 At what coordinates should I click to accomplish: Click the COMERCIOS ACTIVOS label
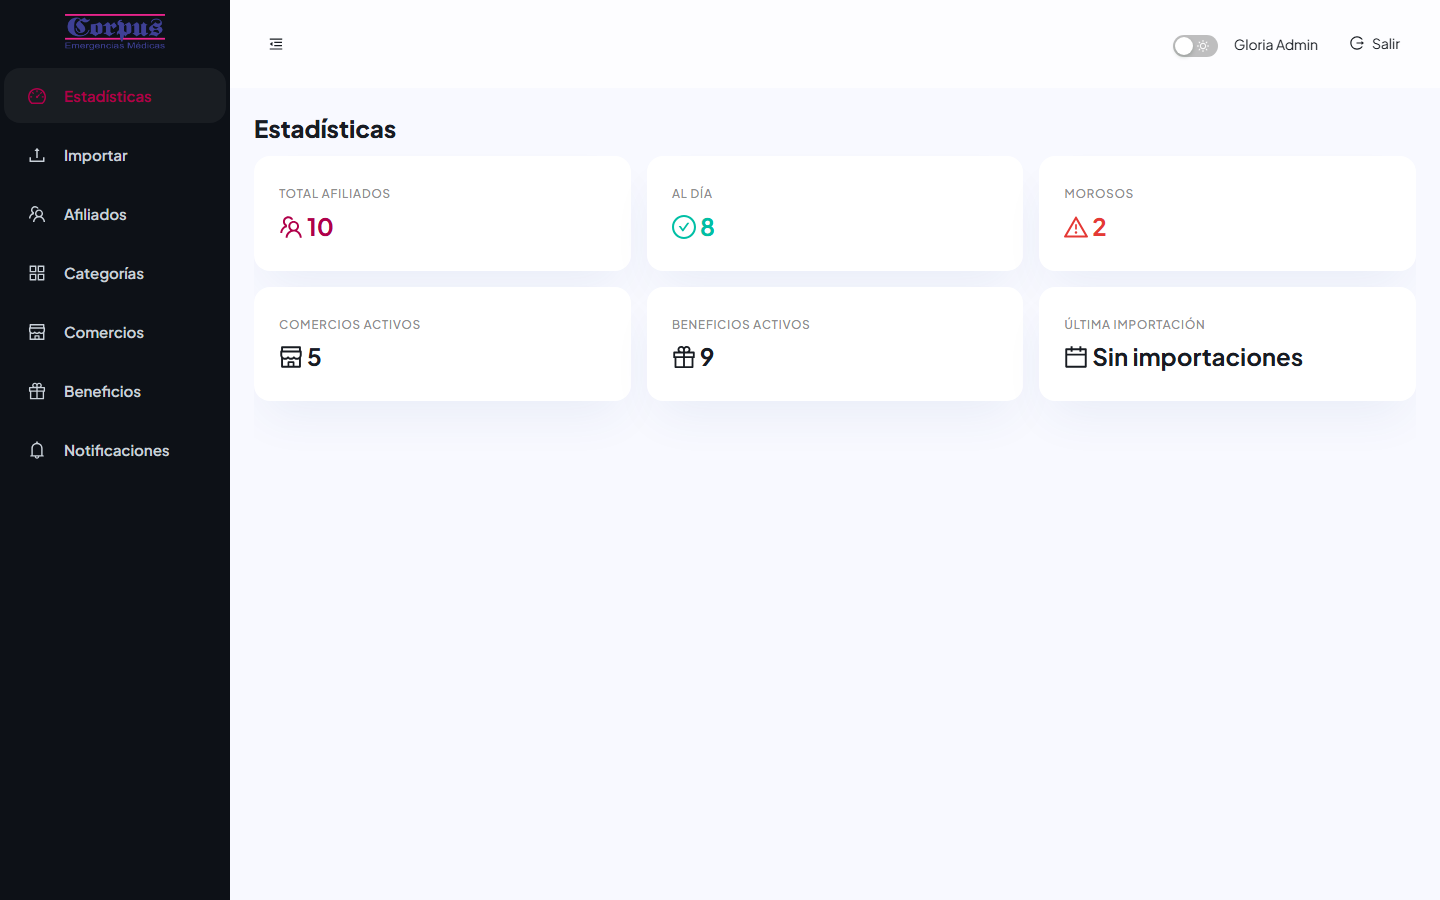(x=350, y=325)
